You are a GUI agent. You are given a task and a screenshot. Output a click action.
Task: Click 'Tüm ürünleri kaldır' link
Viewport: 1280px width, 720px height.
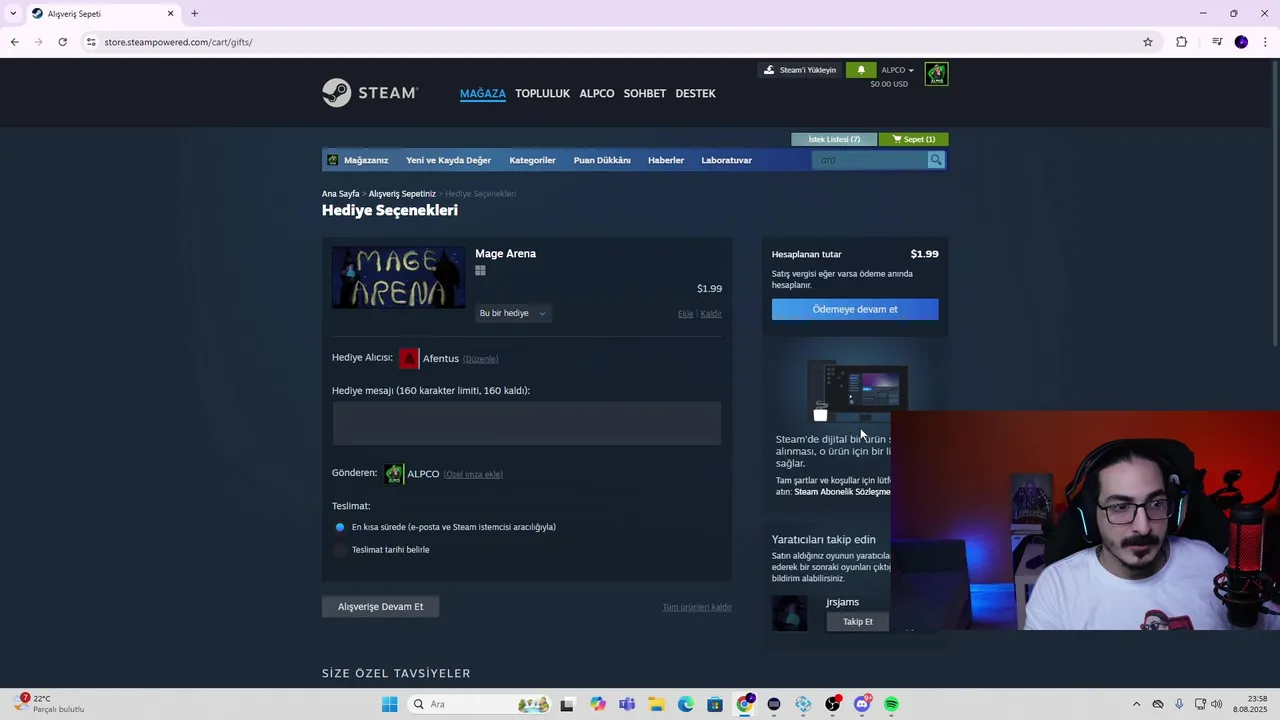click(697, 607)
